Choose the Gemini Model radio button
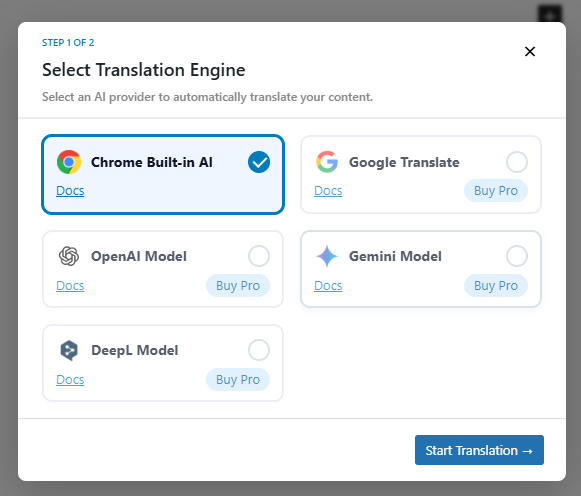Screen dimensions: 581x496 click(517, 256)
